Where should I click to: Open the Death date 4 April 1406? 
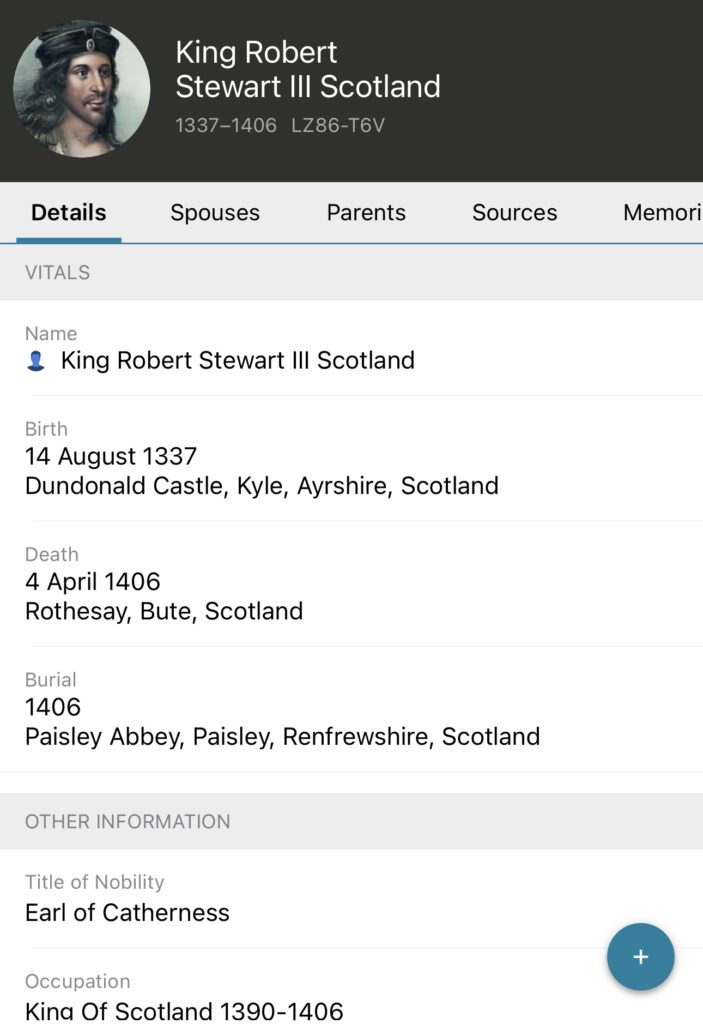coord(92,582)
